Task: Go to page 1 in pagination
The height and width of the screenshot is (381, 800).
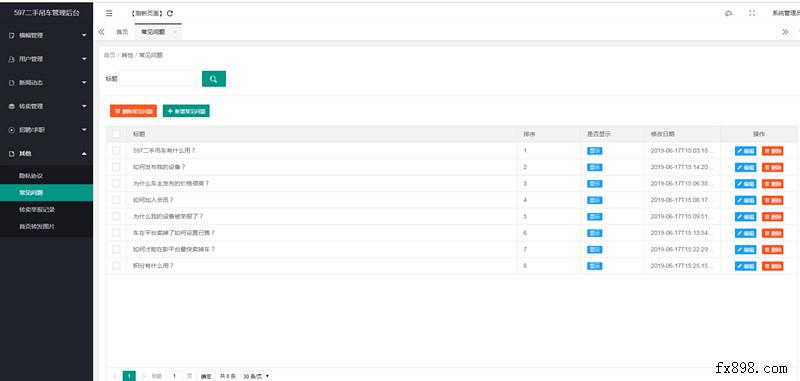Action: tap(130, 376)
